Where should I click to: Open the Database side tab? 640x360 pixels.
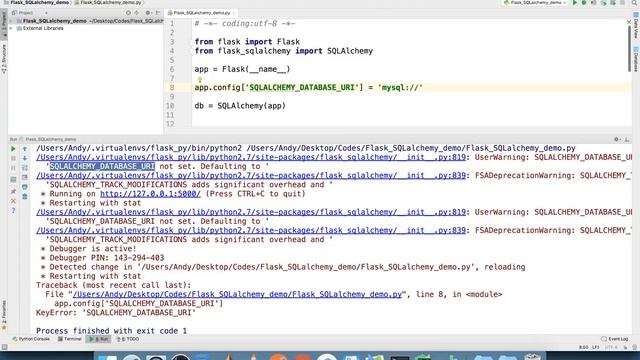[636, 59]
